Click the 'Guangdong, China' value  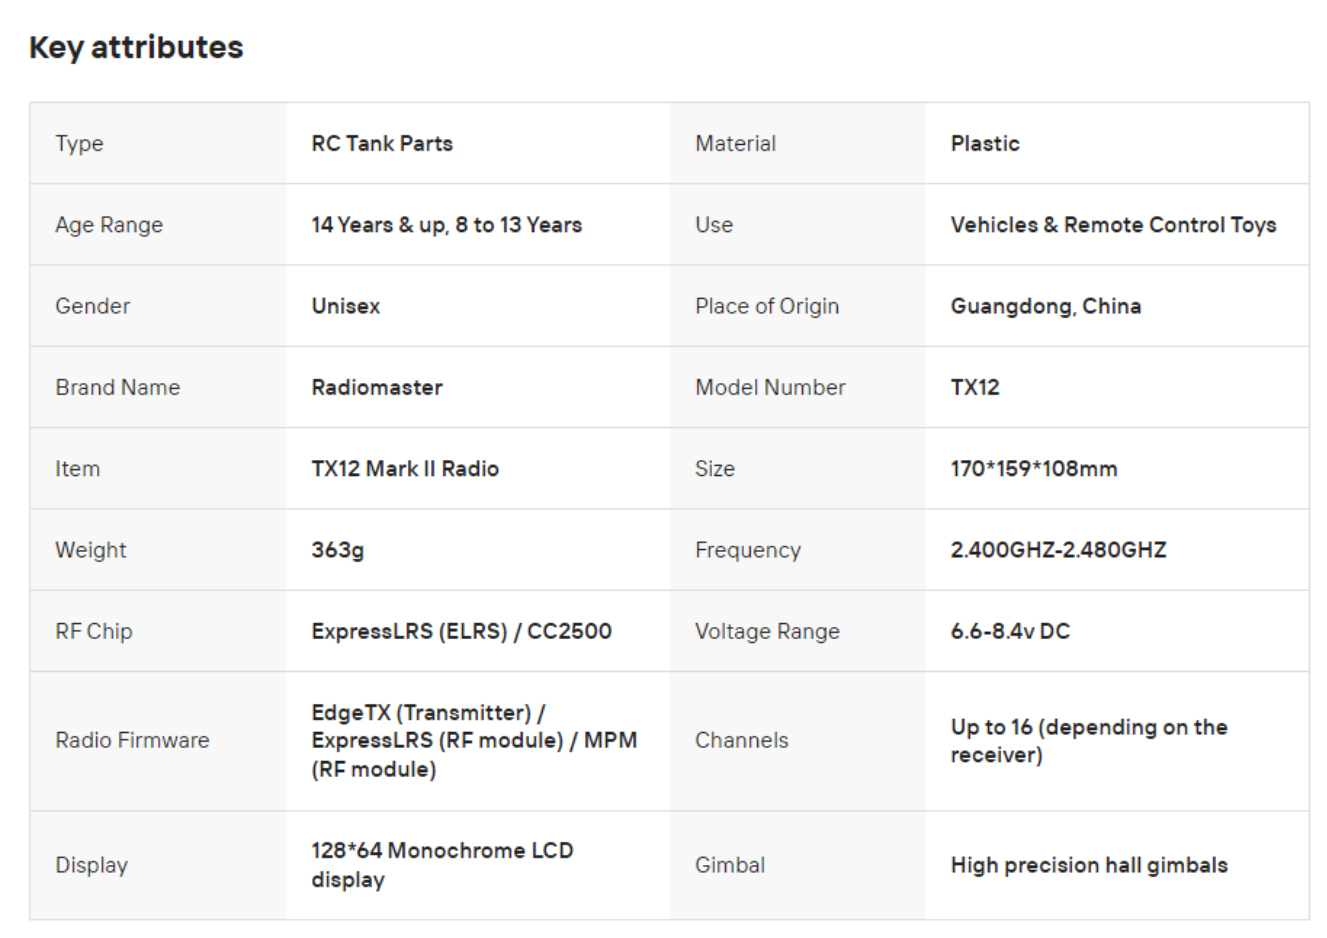(1046, 306)
